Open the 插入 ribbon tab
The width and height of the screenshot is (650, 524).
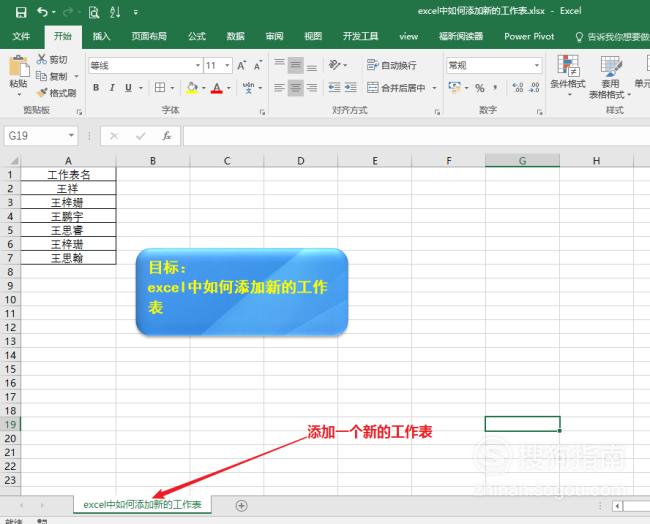pyautogui.click(x=101, y=36)
